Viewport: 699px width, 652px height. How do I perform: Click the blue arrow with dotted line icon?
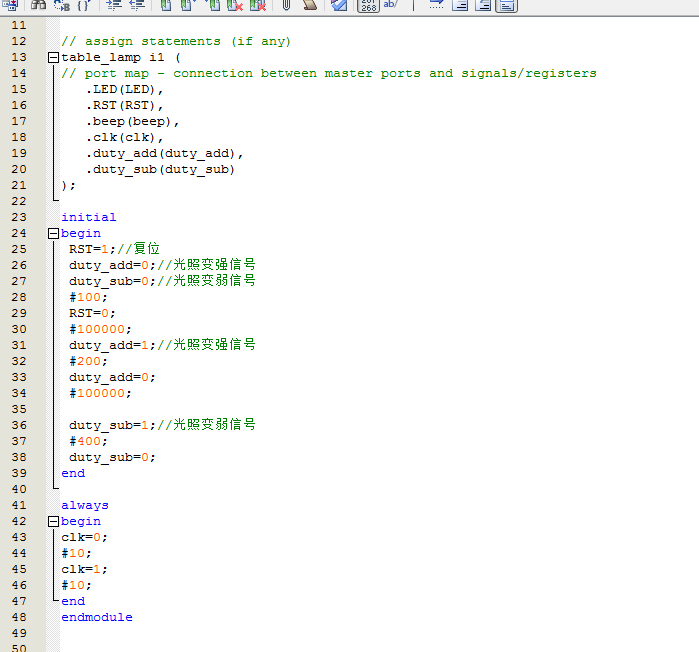click(x=436, y=4)
